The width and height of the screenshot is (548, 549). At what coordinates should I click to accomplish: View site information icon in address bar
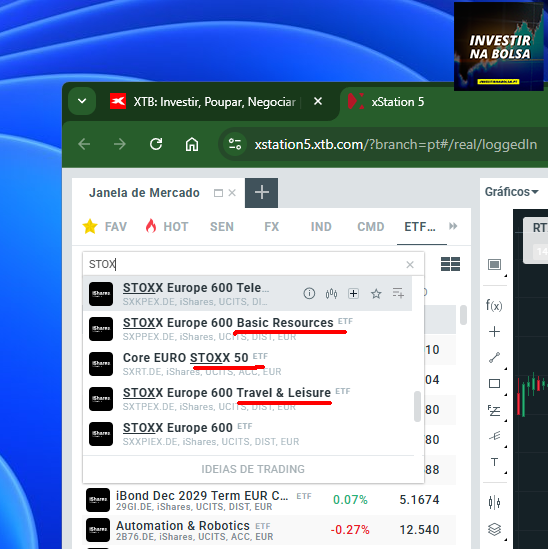tap(235, 144)
